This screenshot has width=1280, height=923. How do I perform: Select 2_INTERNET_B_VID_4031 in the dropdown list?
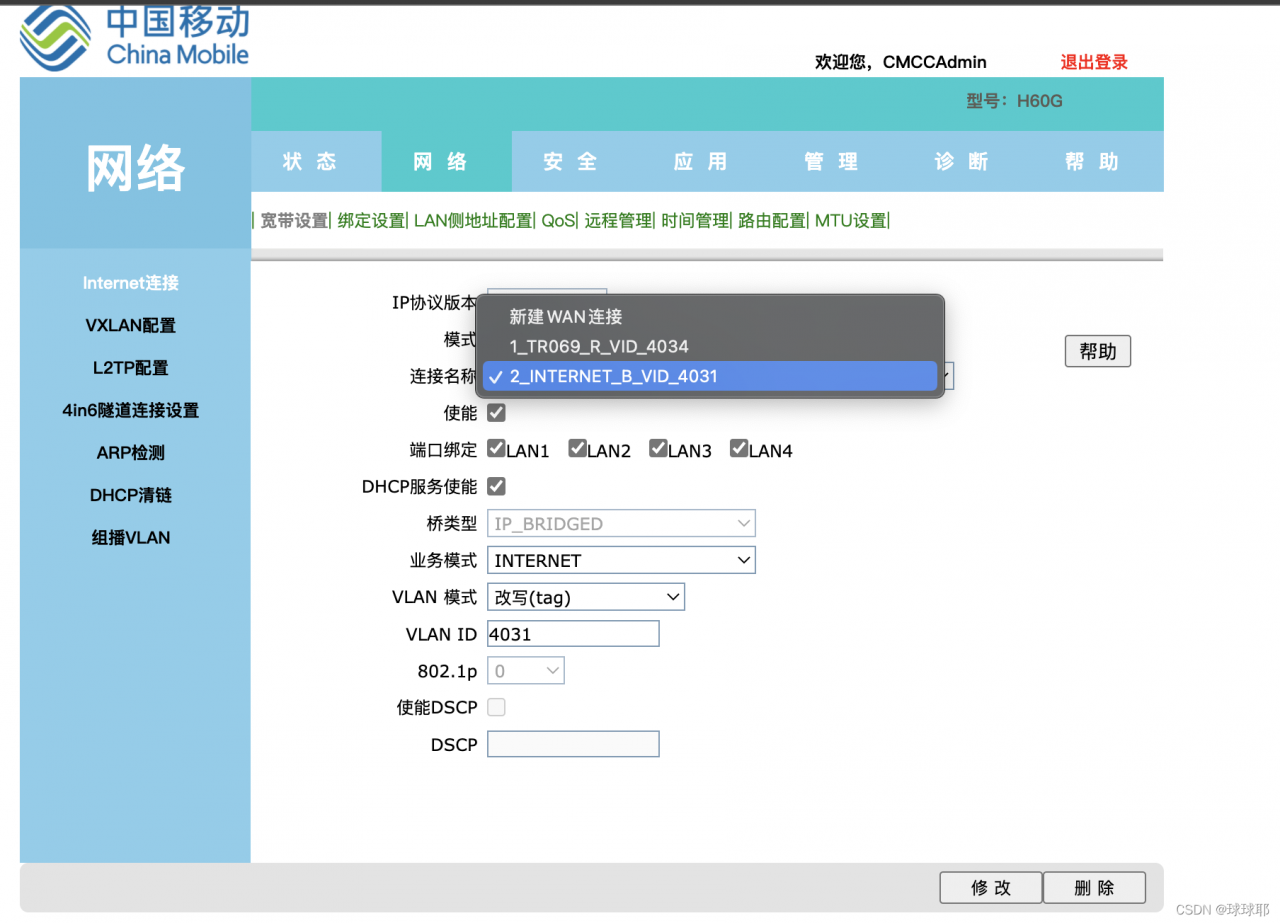[x=709, y=376]
